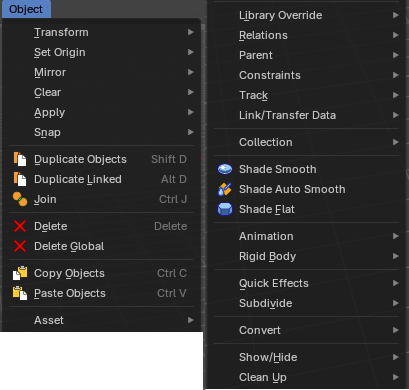The width and height of the screenshot is (409, 390).
Task: Open the Object menu header
Action: coord(26,9)
